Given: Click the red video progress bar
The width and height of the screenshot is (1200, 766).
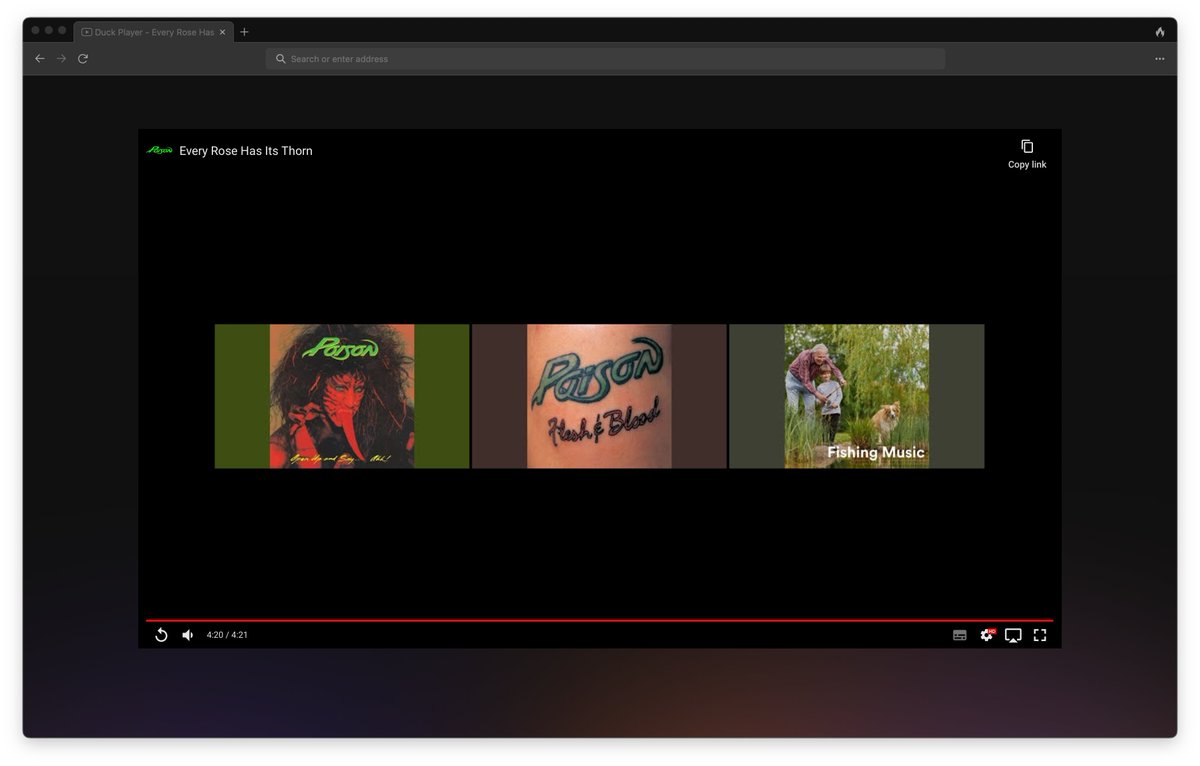Looking at the screenshot, I should [600, 619].
